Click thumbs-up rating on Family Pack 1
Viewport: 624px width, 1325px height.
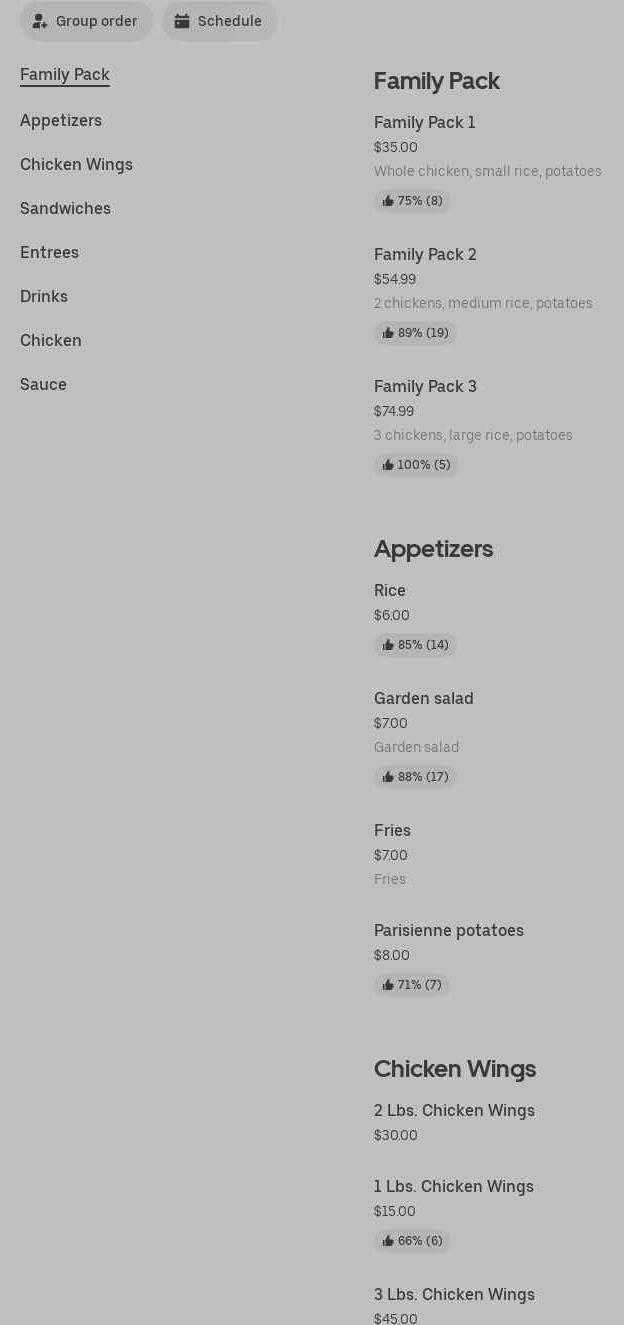(412, 201)
